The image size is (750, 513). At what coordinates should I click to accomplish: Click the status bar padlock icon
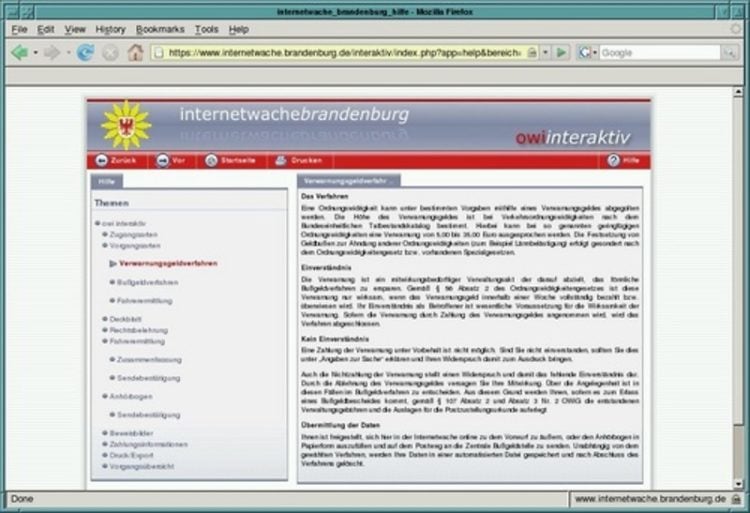point(737,499)
